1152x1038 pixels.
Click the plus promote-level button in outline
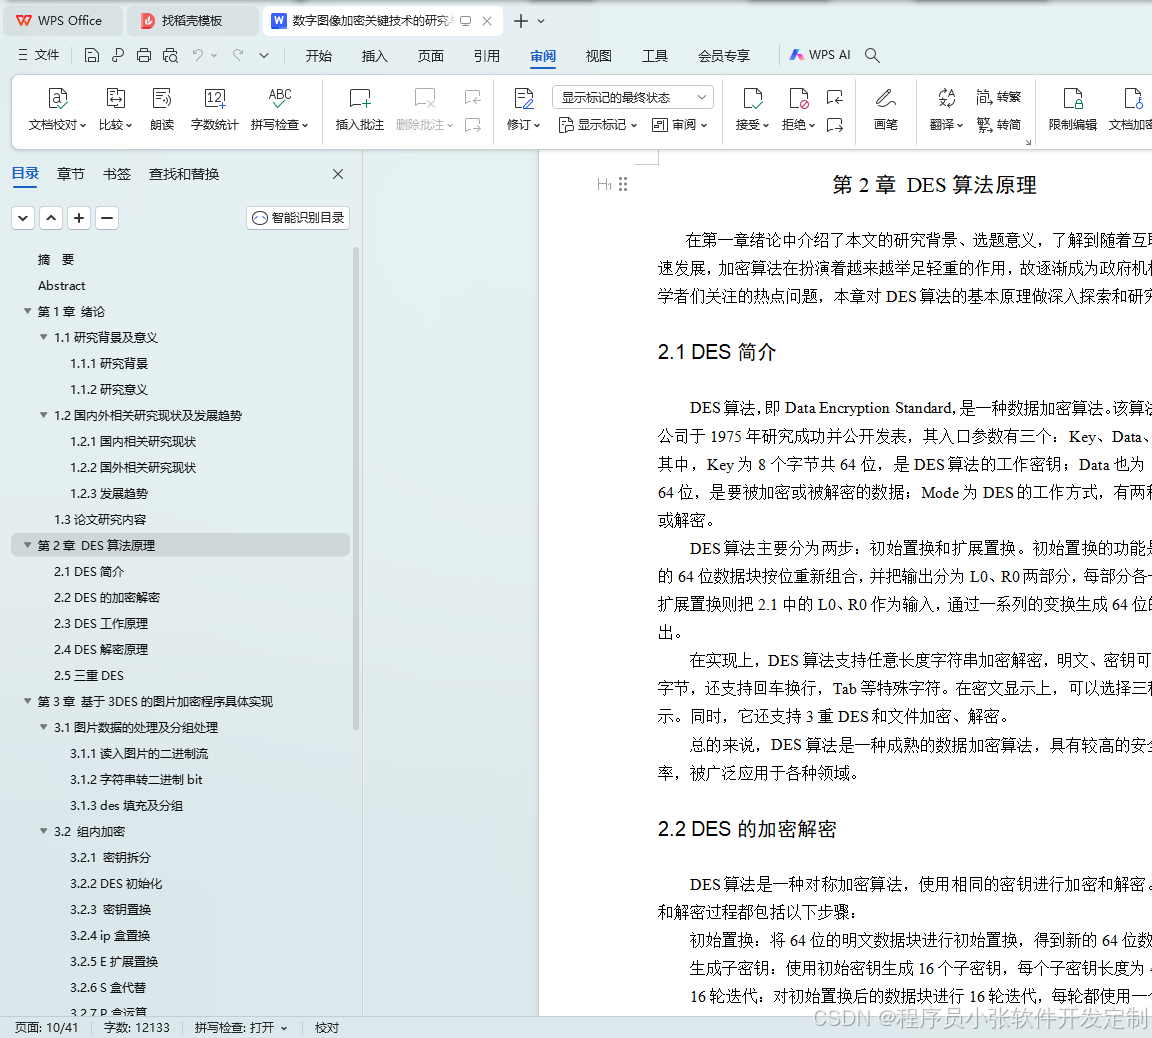click(79, 218)
